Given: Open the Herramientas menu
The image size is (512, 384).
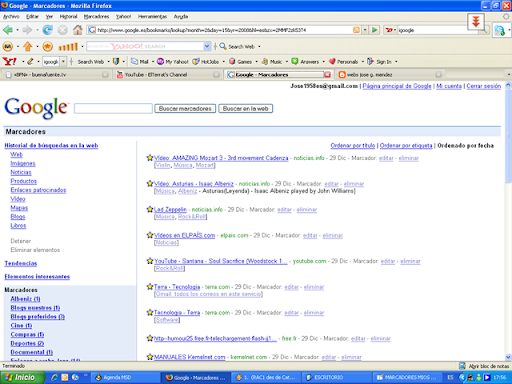Looking at the screenshot, I should pos(152,16).
